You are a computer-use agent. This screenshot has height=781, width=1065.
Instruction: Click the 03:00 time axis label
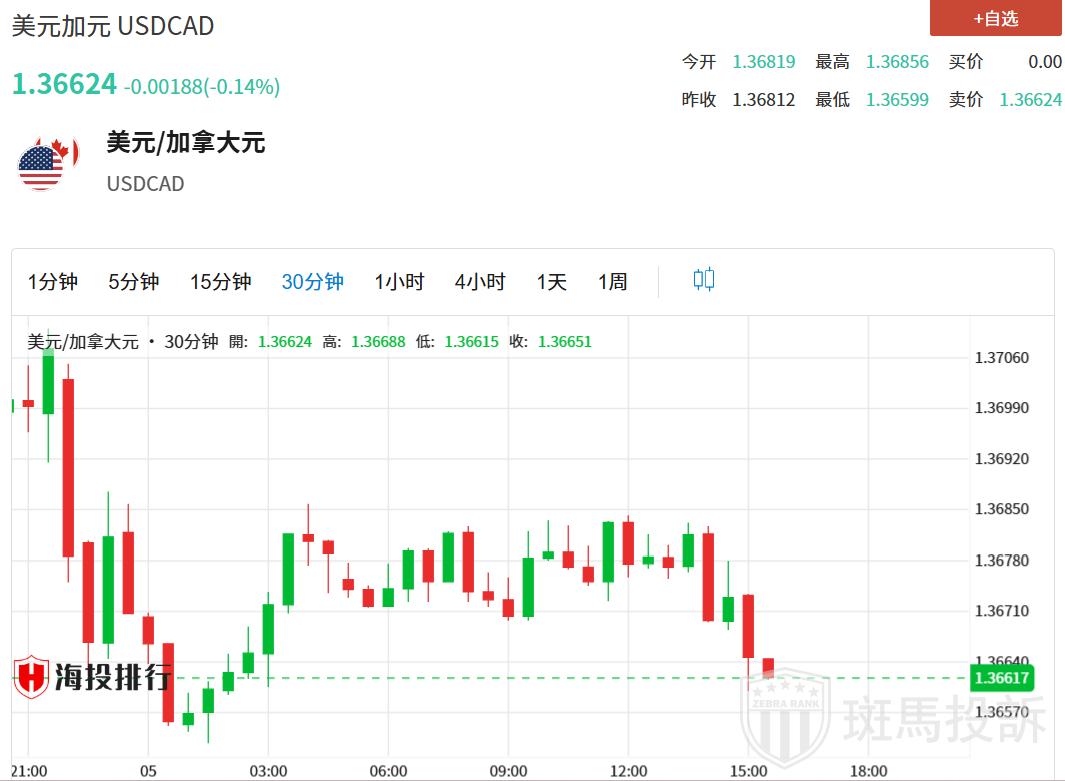268,770
